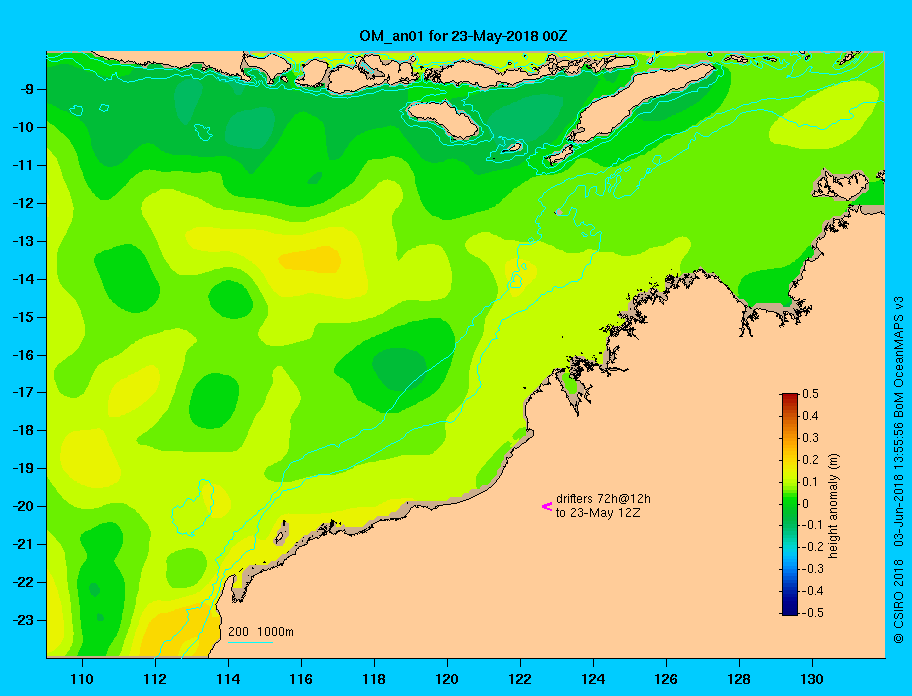Click the 'drifters 72h@12h' legend text

click(x=603, y=499)
